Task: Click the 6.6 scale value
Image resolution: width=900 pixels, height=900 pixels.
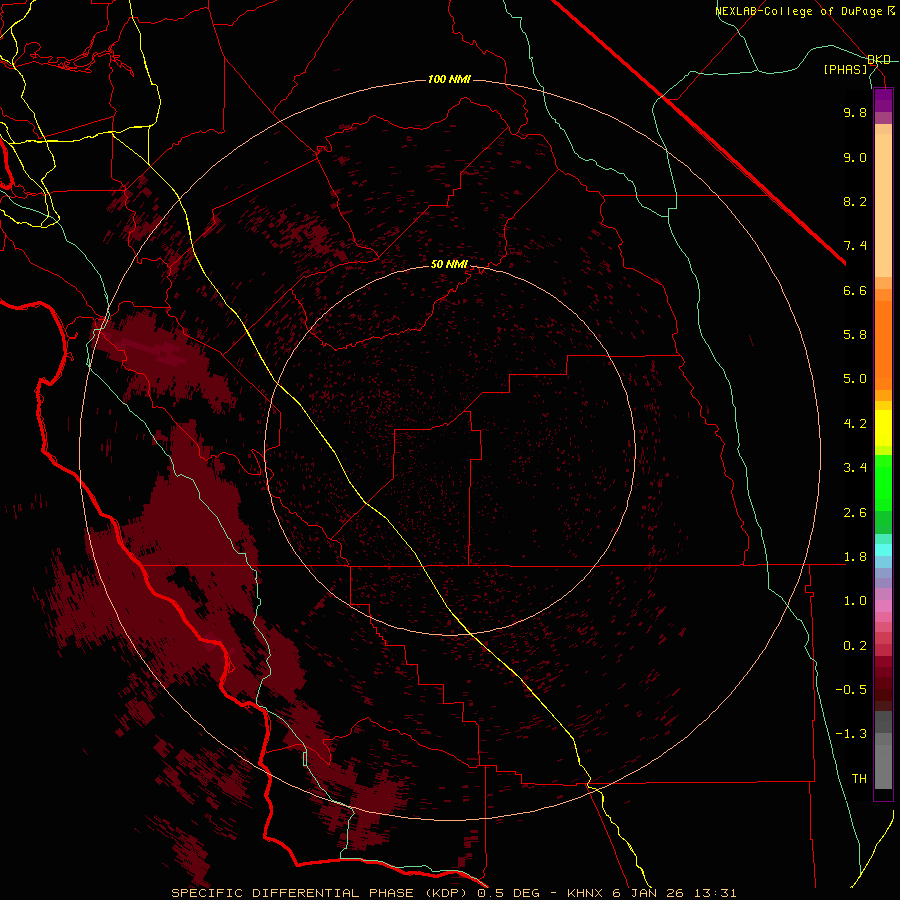Action: tap(855, 290)
